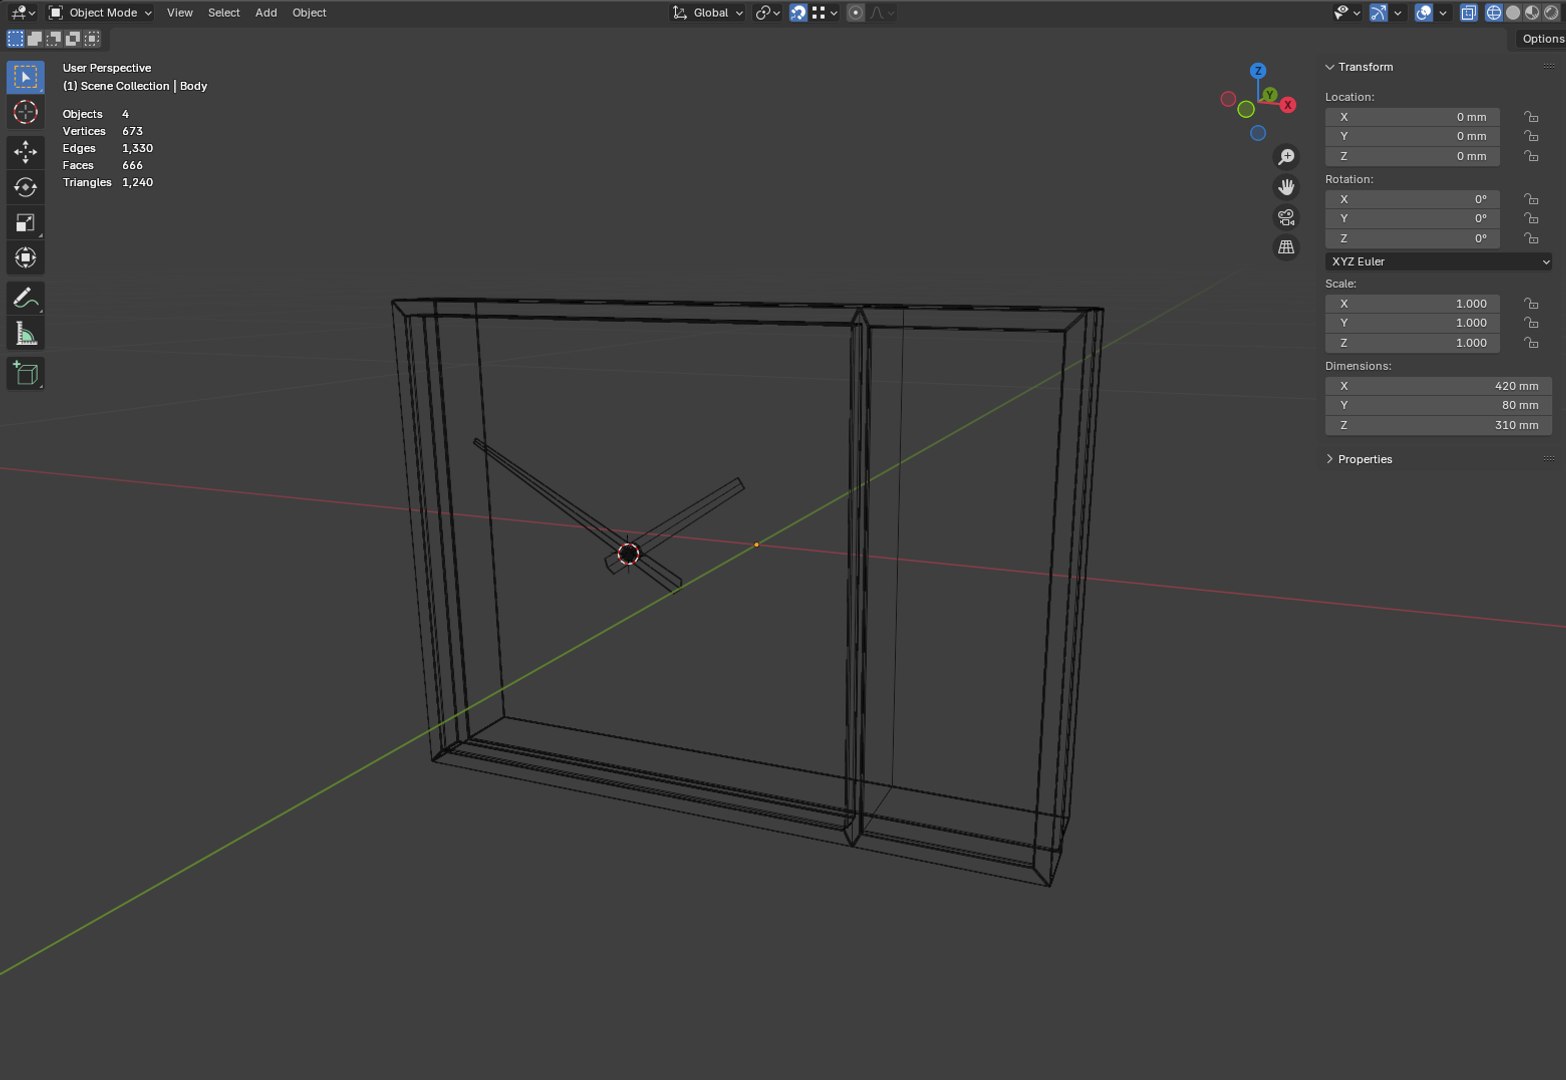This screenshot has width=1566, height=1080.
Task: Open the XYZ Euler rotation mode dropdown
Action: (x=1438, y=262)
